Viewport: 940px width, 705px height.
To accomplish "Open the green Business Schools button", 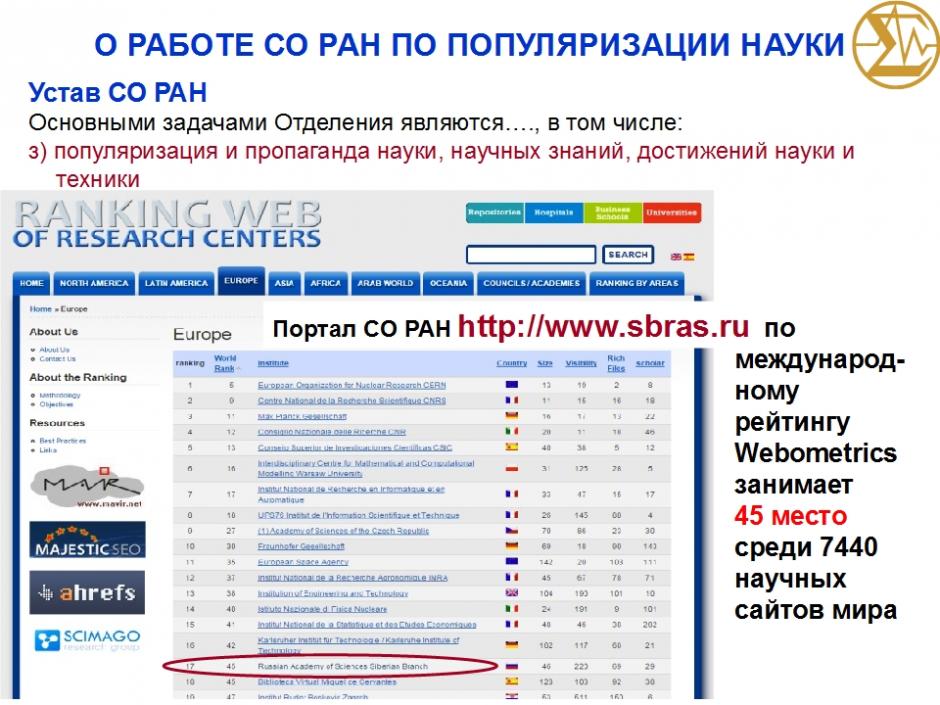I will [x=612, y=213].
